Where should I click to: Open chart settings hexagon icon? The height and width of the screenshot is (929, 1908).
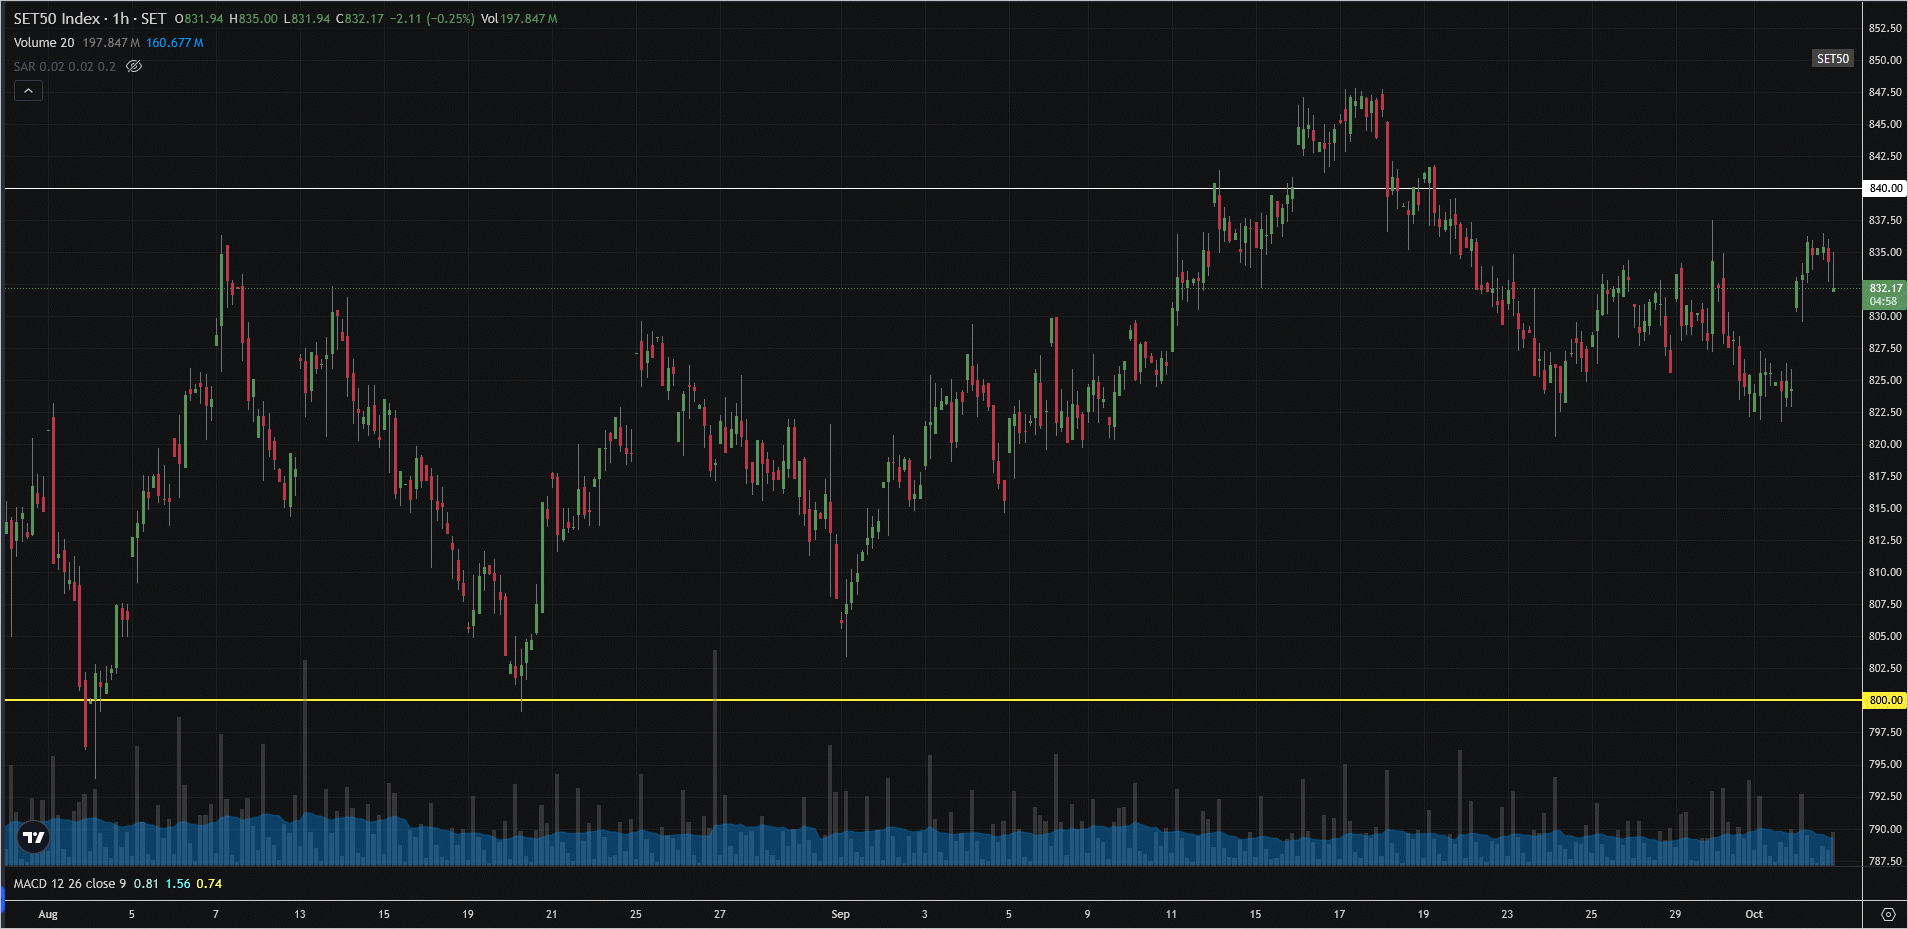(x=1888, y=914)
